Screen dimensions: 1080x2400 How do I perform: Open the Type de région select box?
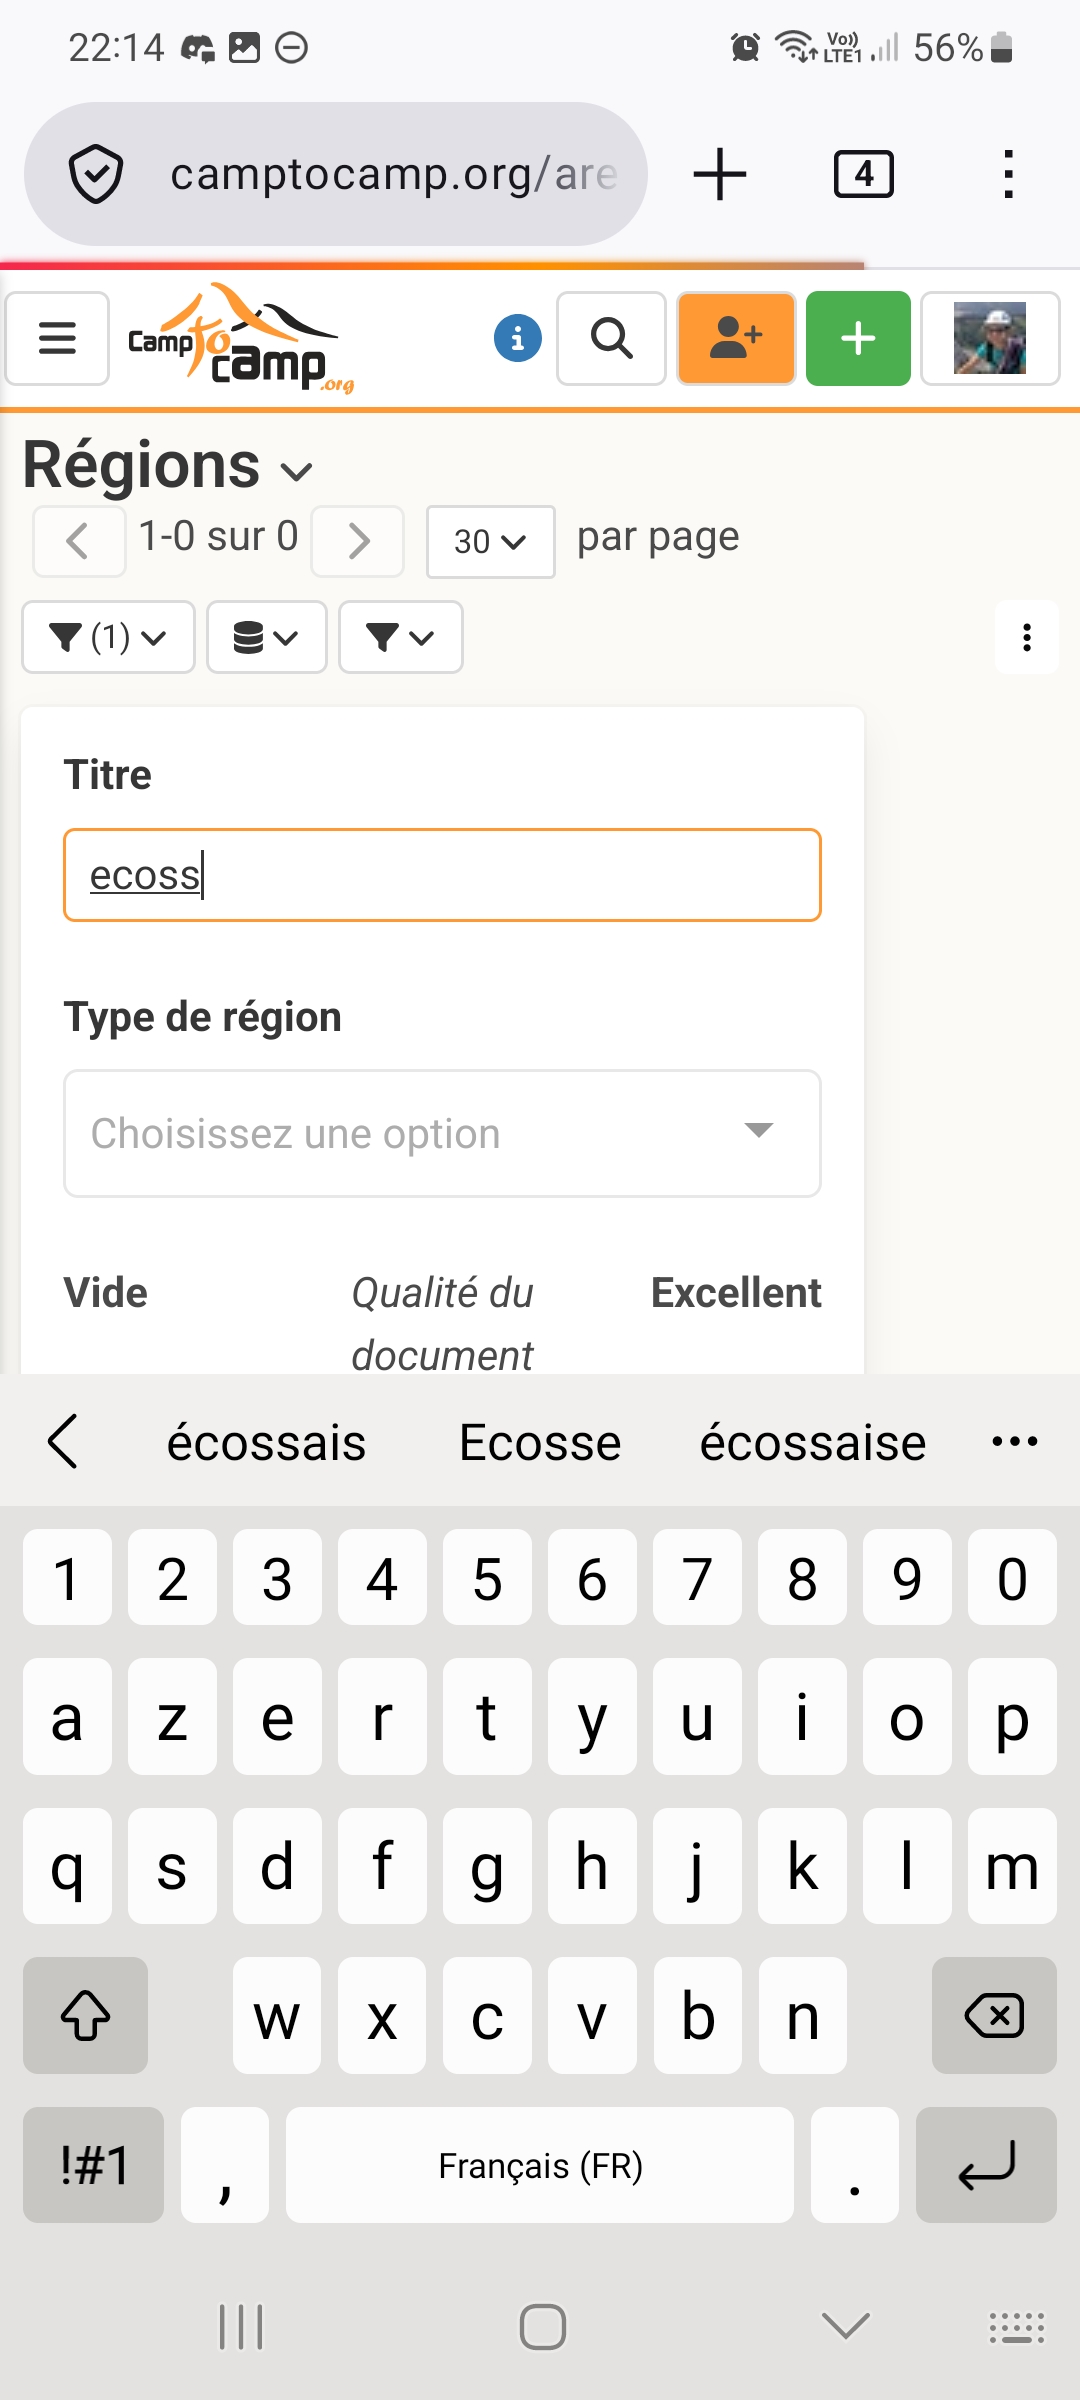(x=442, y=1133)
